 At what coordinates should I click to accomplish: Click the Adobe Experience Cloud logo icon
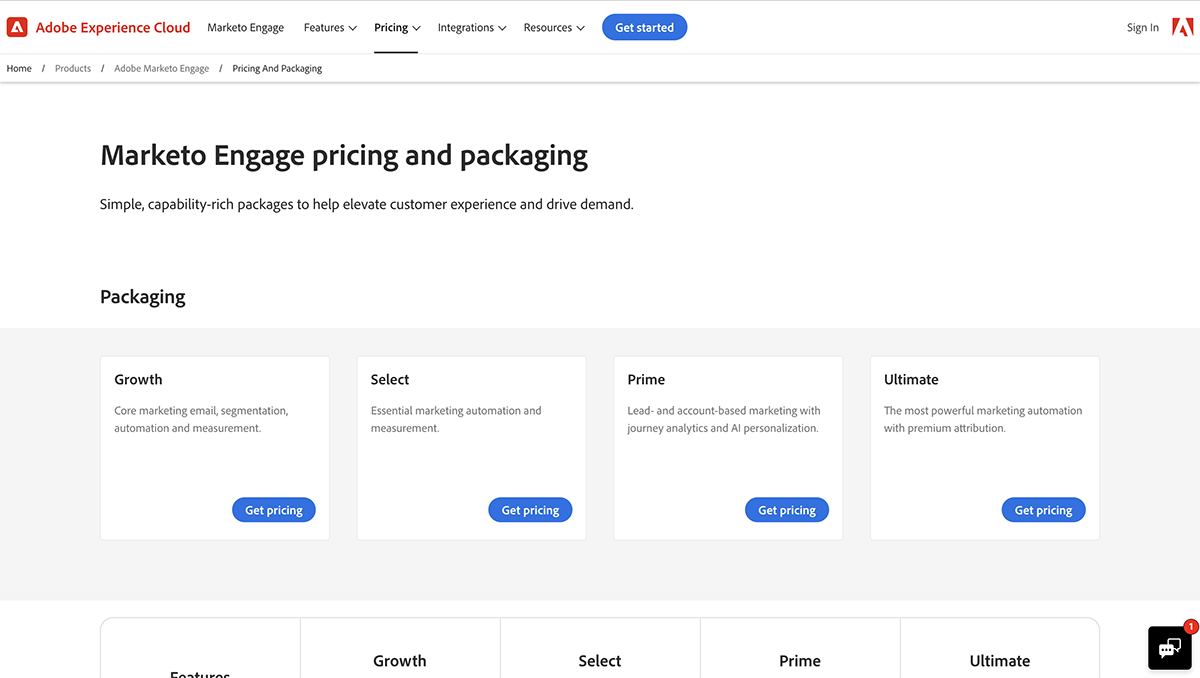pos(17,27)
